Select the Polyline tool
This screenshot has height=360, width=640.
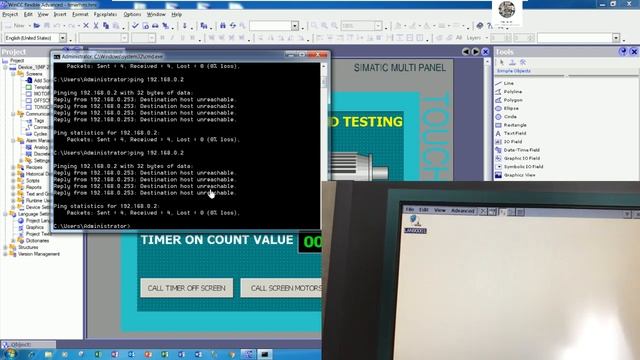[513, 92]
